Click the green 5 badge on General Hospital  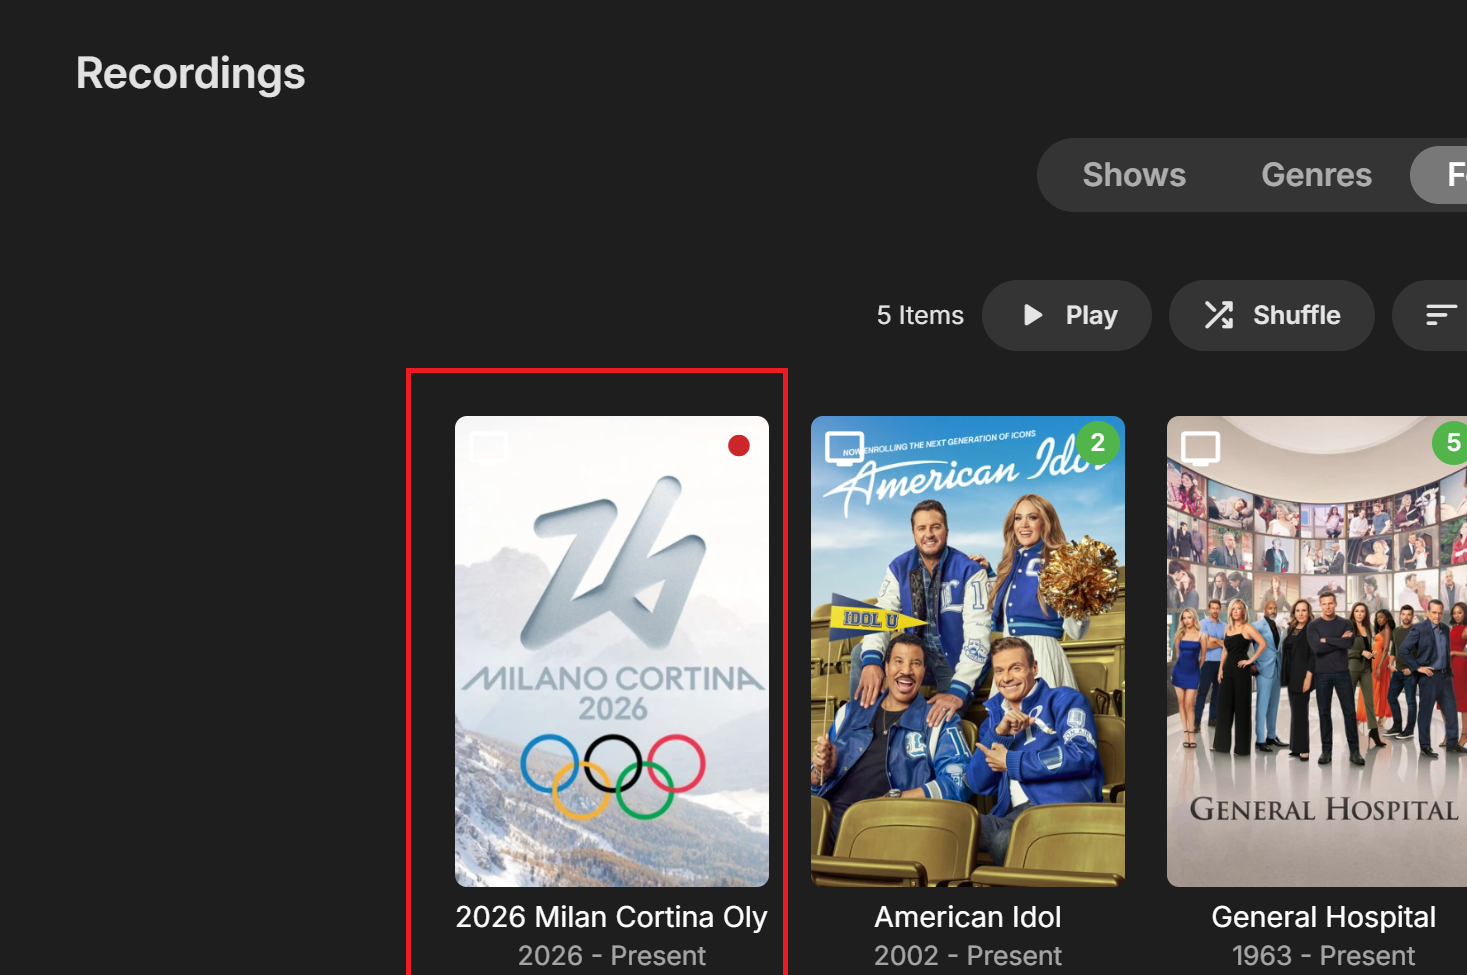[x=1452, y=442]
